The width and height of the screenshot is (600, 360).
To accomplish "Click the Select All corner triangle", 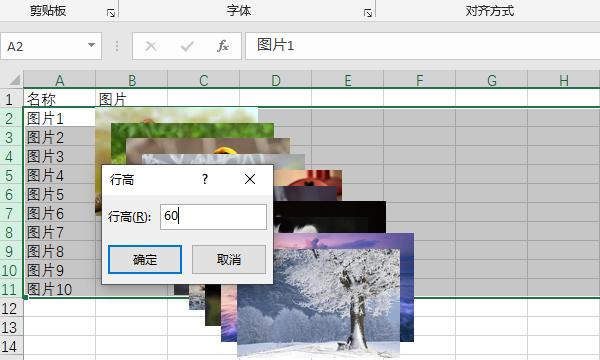I will [15, 80].
